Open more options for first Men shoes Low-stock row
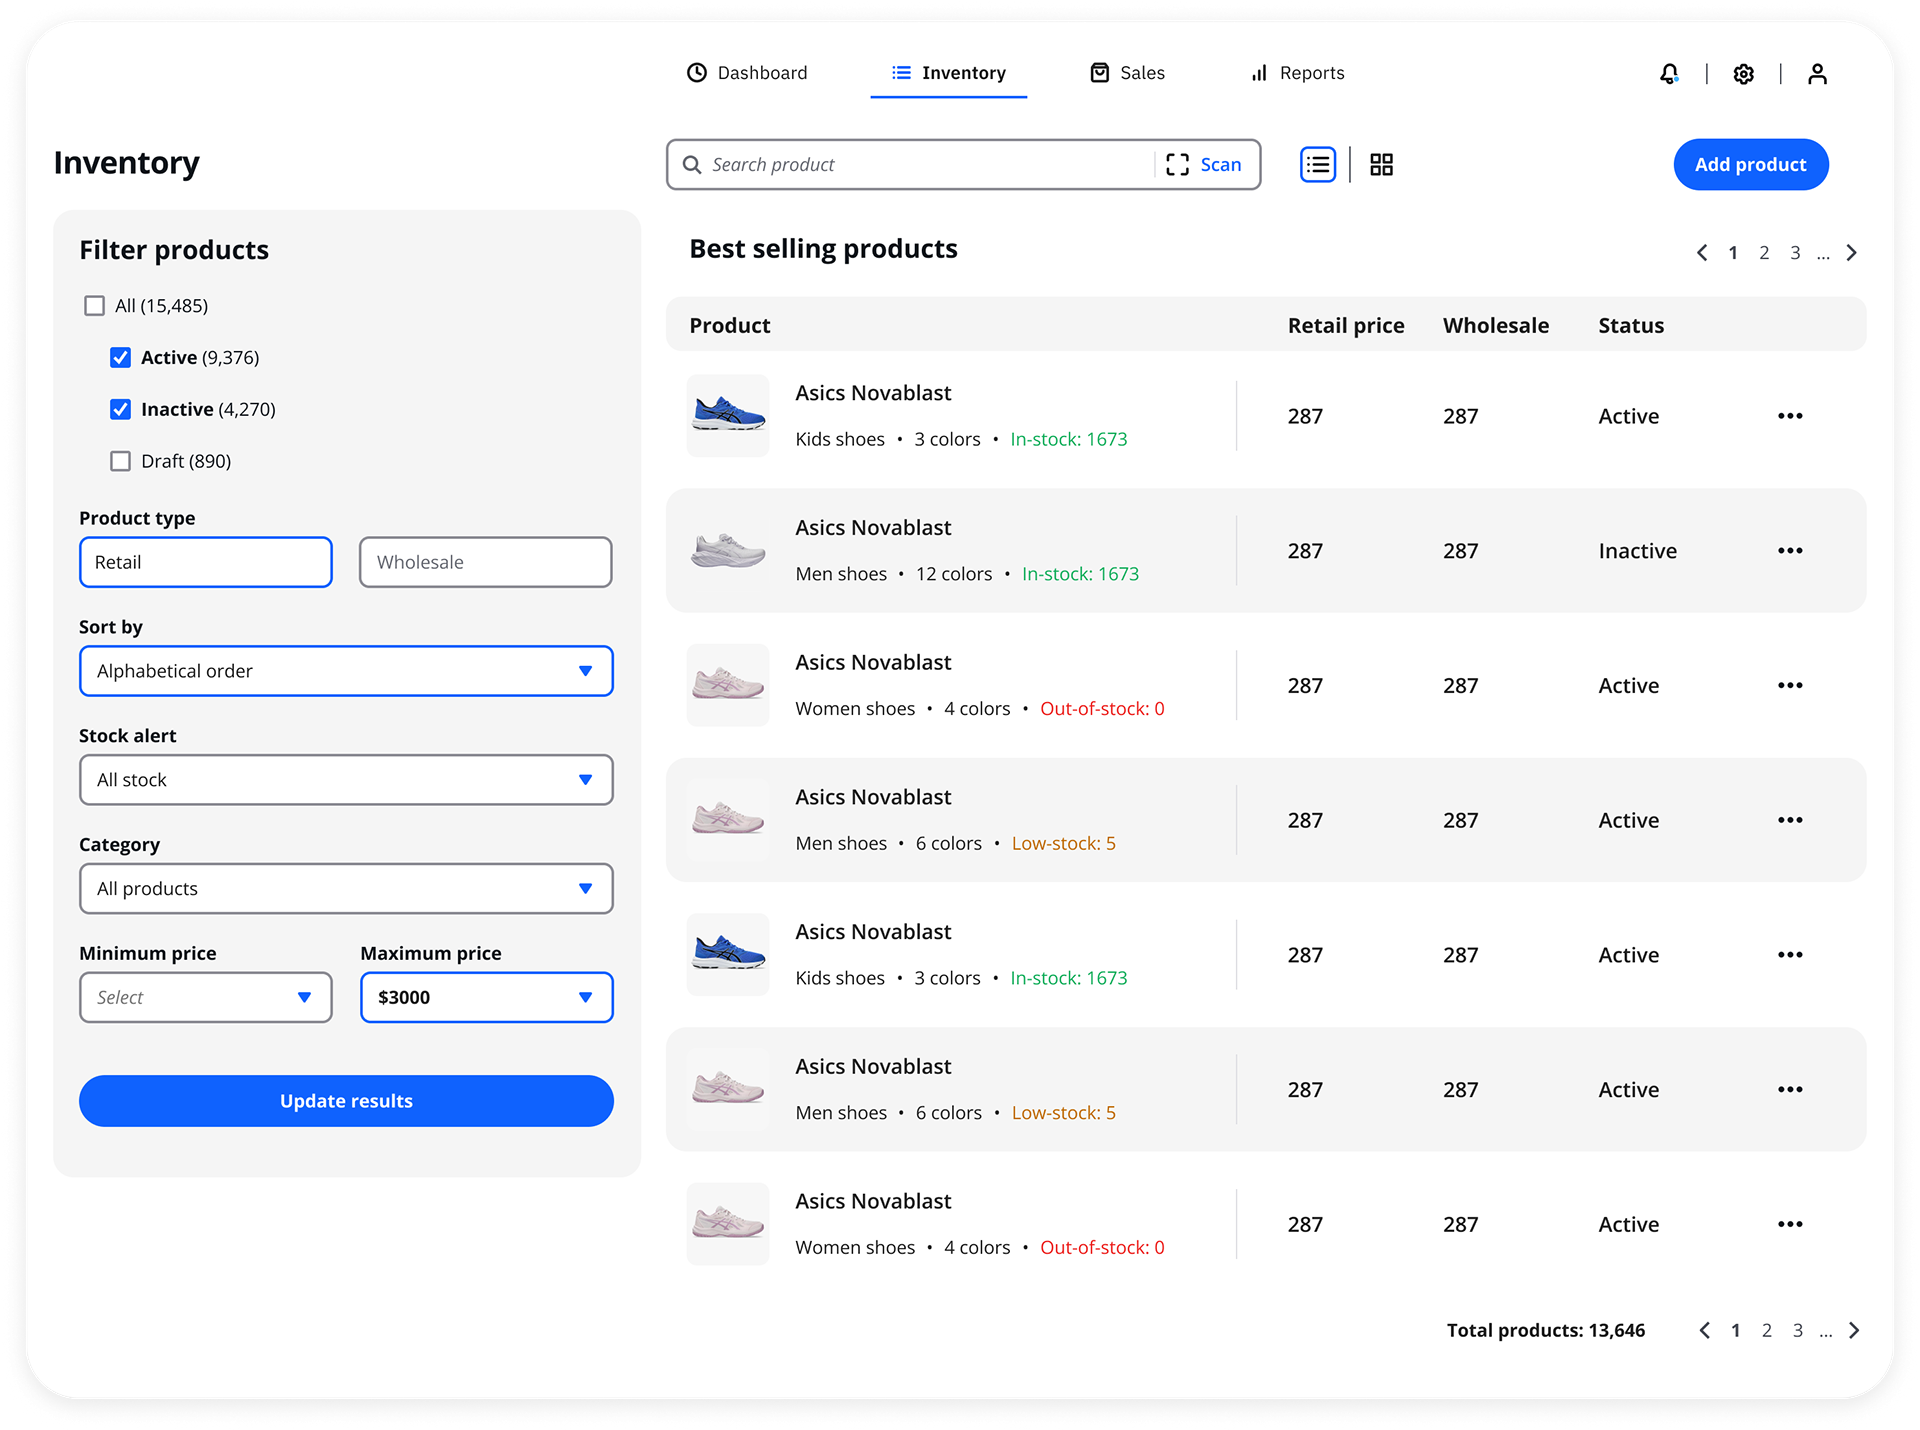 click(x=1790, y=820)
